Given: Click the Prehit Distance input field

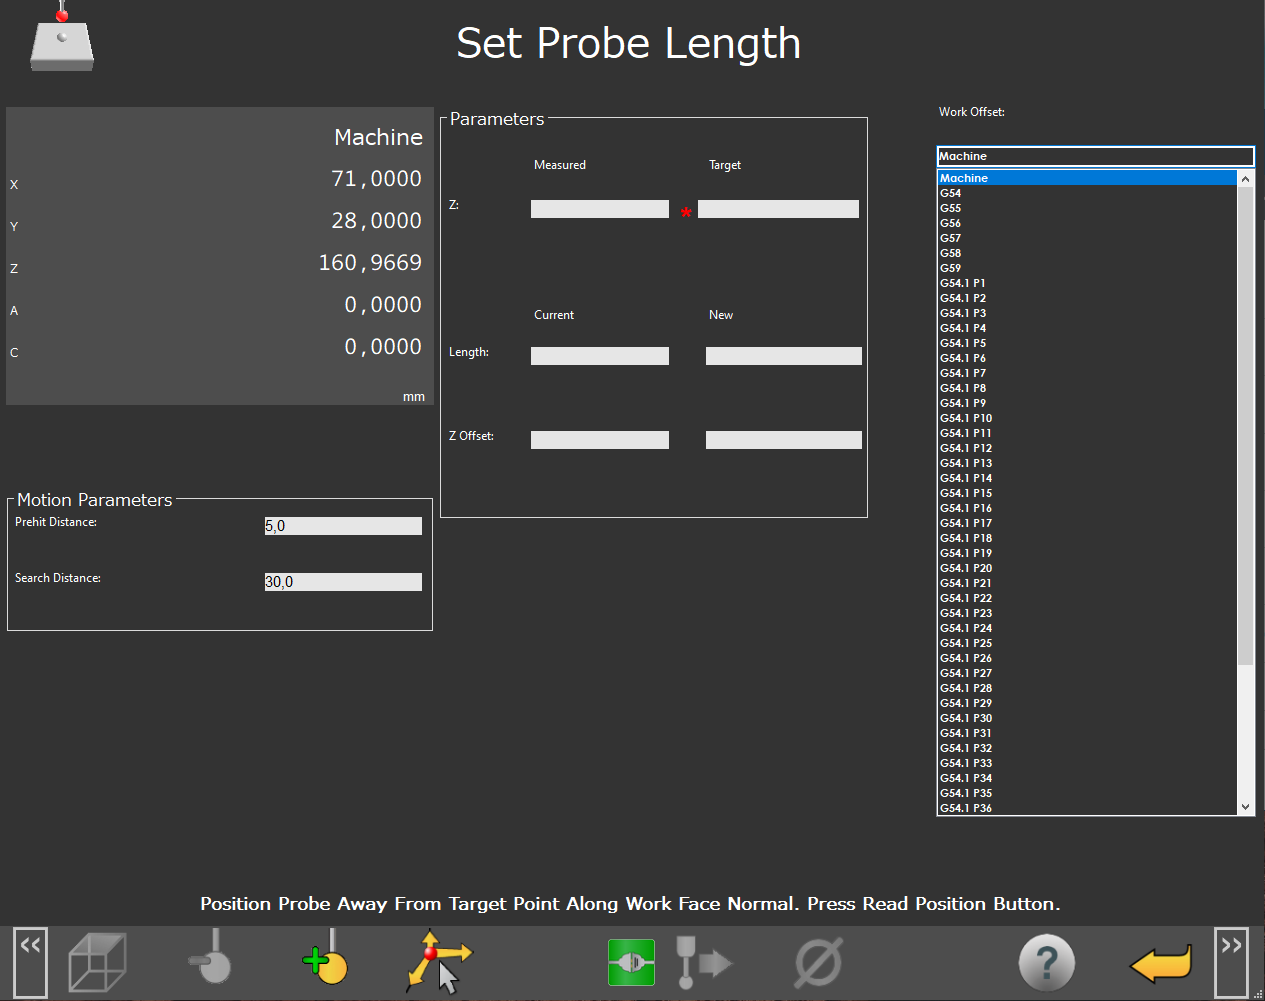Looking at the screenshot, I should (x=343, y=526).
